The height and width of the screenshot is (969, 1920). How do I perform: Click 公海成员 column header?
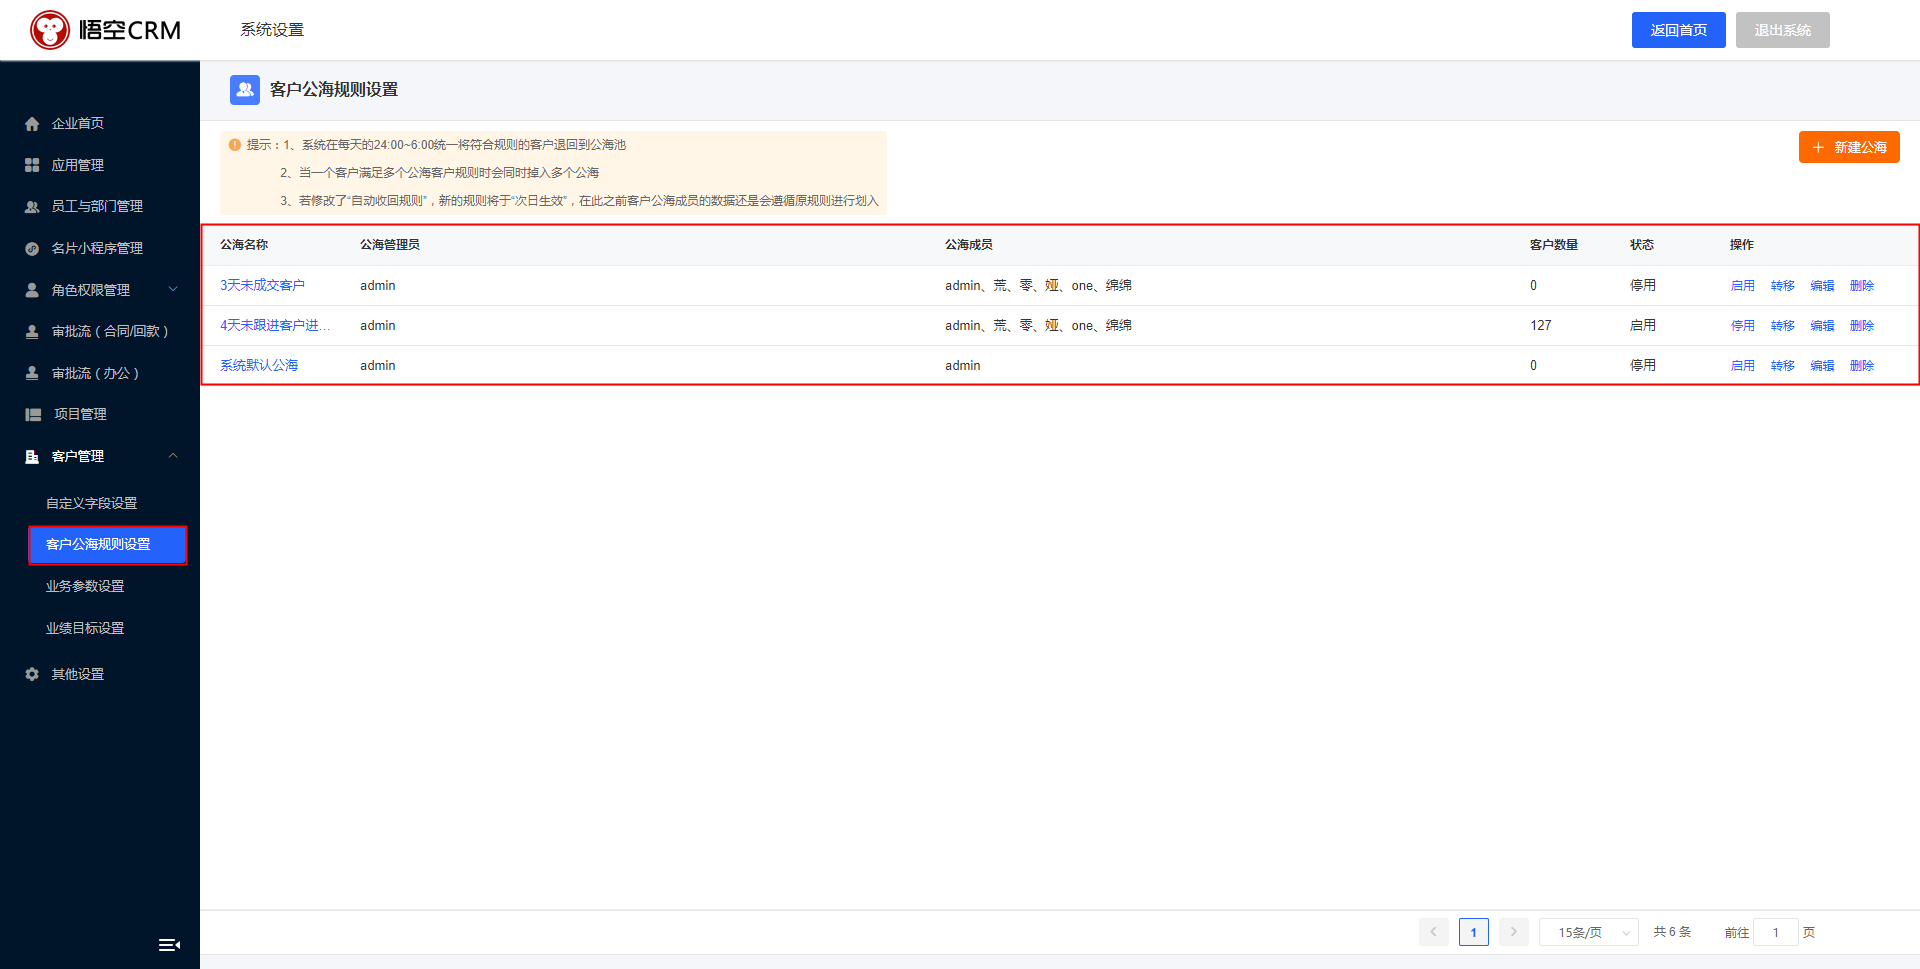pos(969,245)
